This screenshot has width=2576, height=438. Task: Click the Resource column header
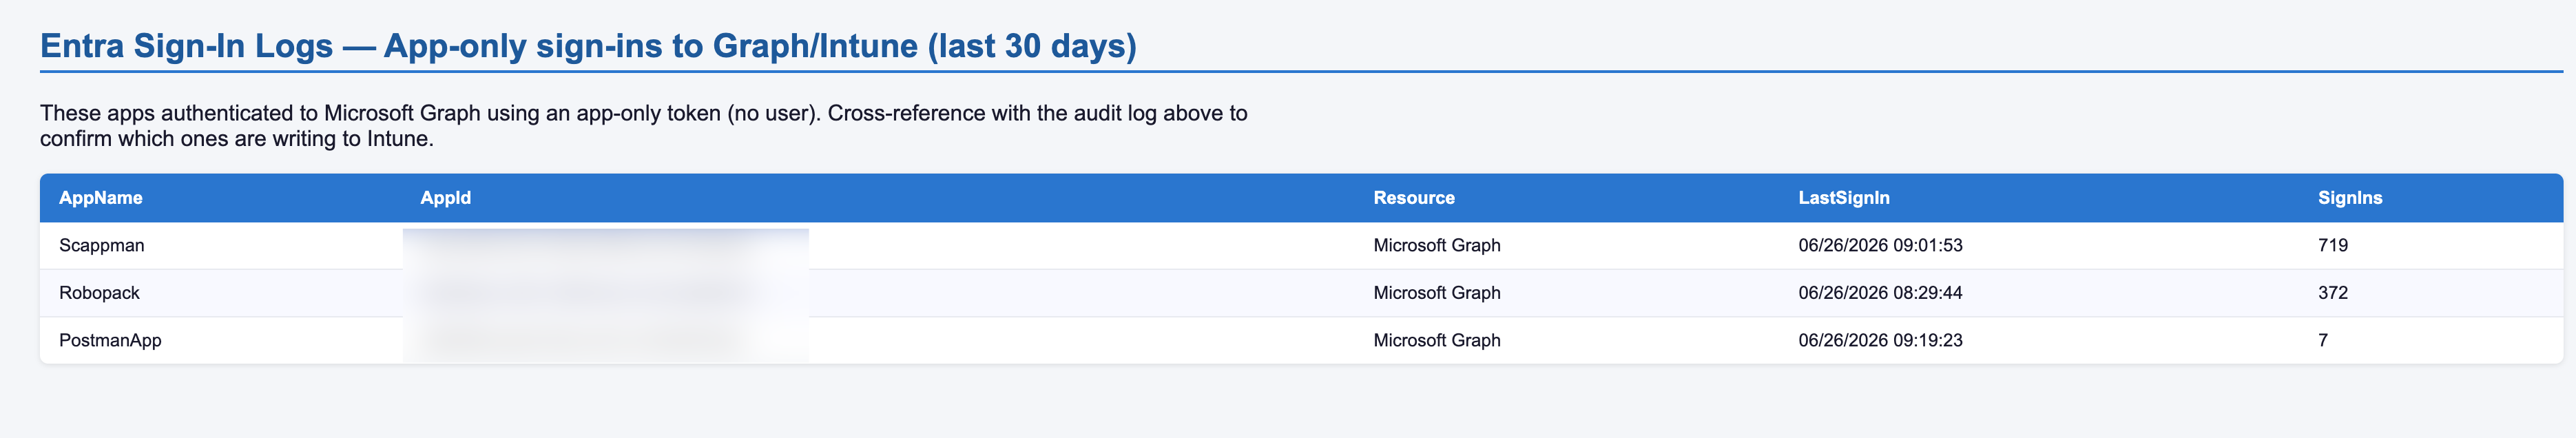pyautogui.click(x=1414, y=198)
